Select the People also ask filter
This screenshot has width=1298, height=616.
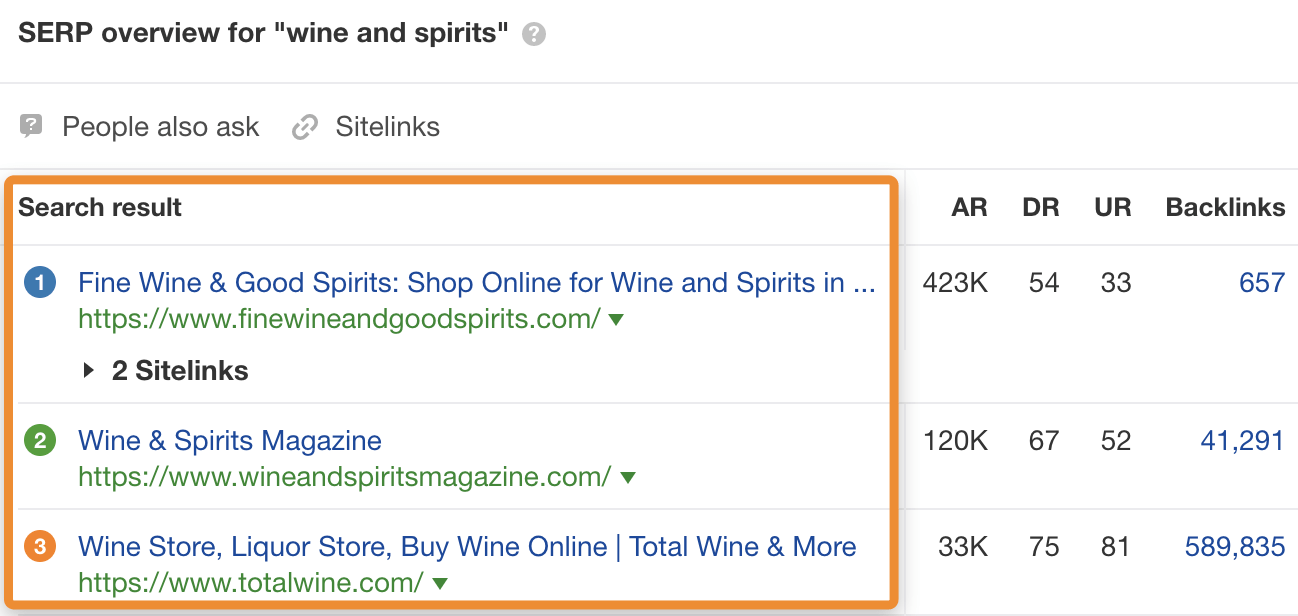pyautogui.click(x=160, y=126)
